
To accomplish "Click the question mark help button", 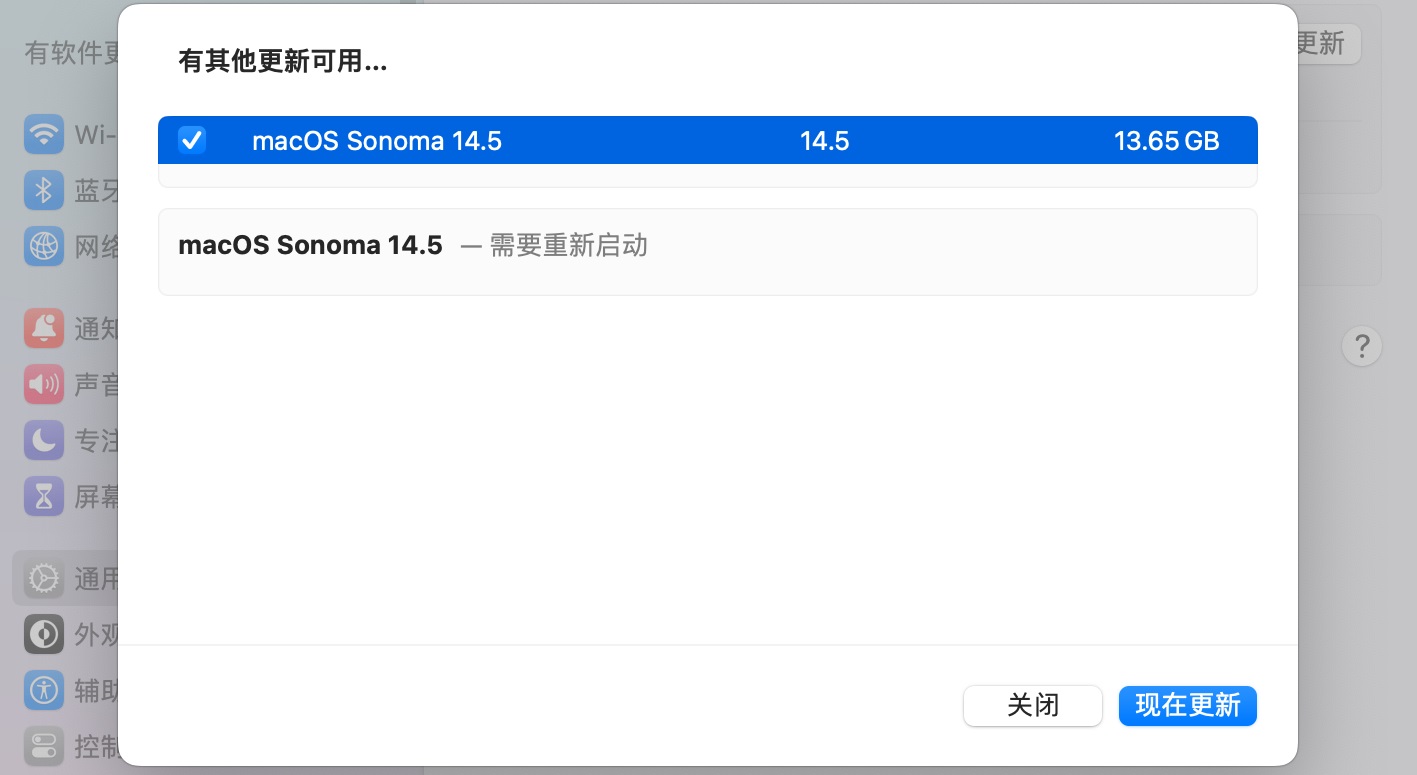I will click(1361, 347).
